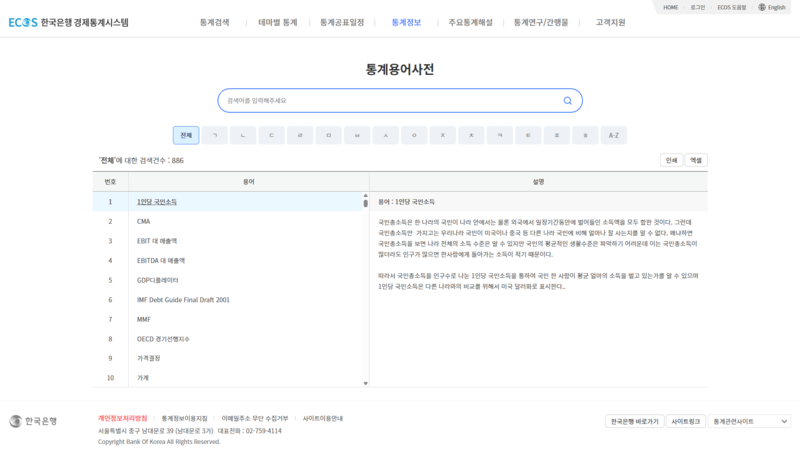This screenshot has height=464, width=800.
Task: Select the term MMF
Action: point(144,320)
